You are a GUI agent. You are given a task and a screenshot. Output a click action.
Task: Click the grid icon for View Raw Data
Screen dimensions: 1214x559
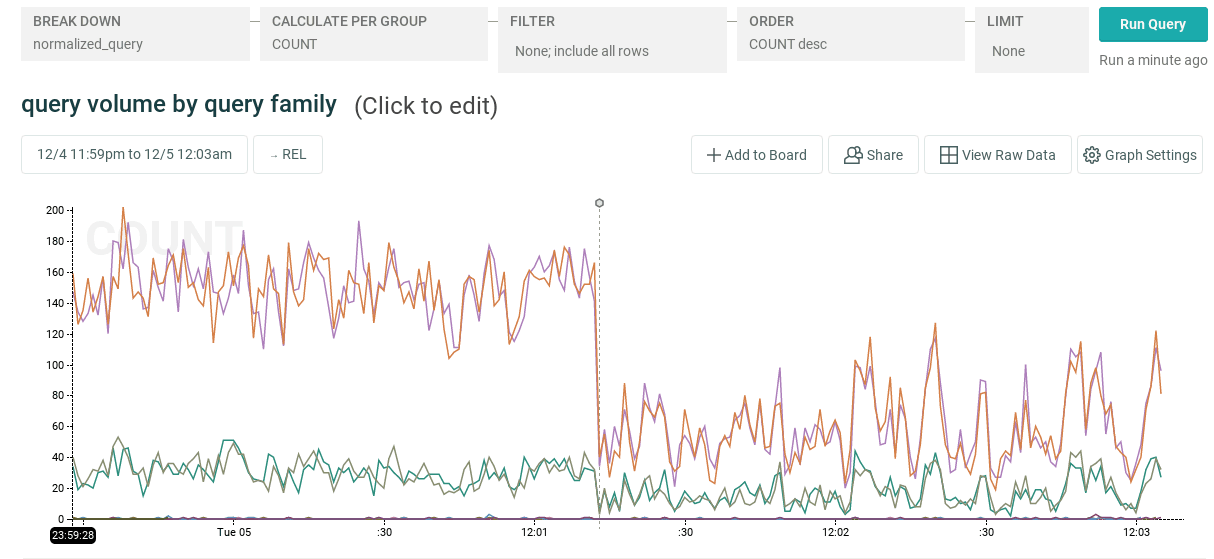click(x=948, y=155)
